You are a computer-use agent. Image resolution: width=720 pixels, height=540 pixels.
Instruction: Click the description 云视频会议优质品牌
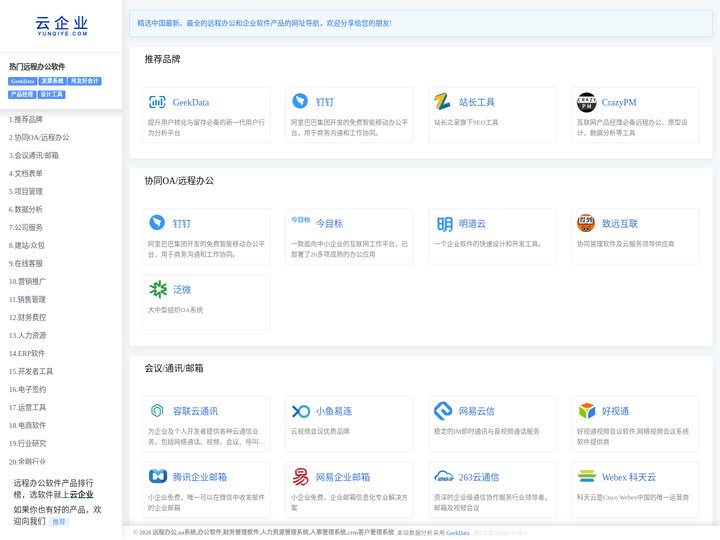[x=320, y=431]
